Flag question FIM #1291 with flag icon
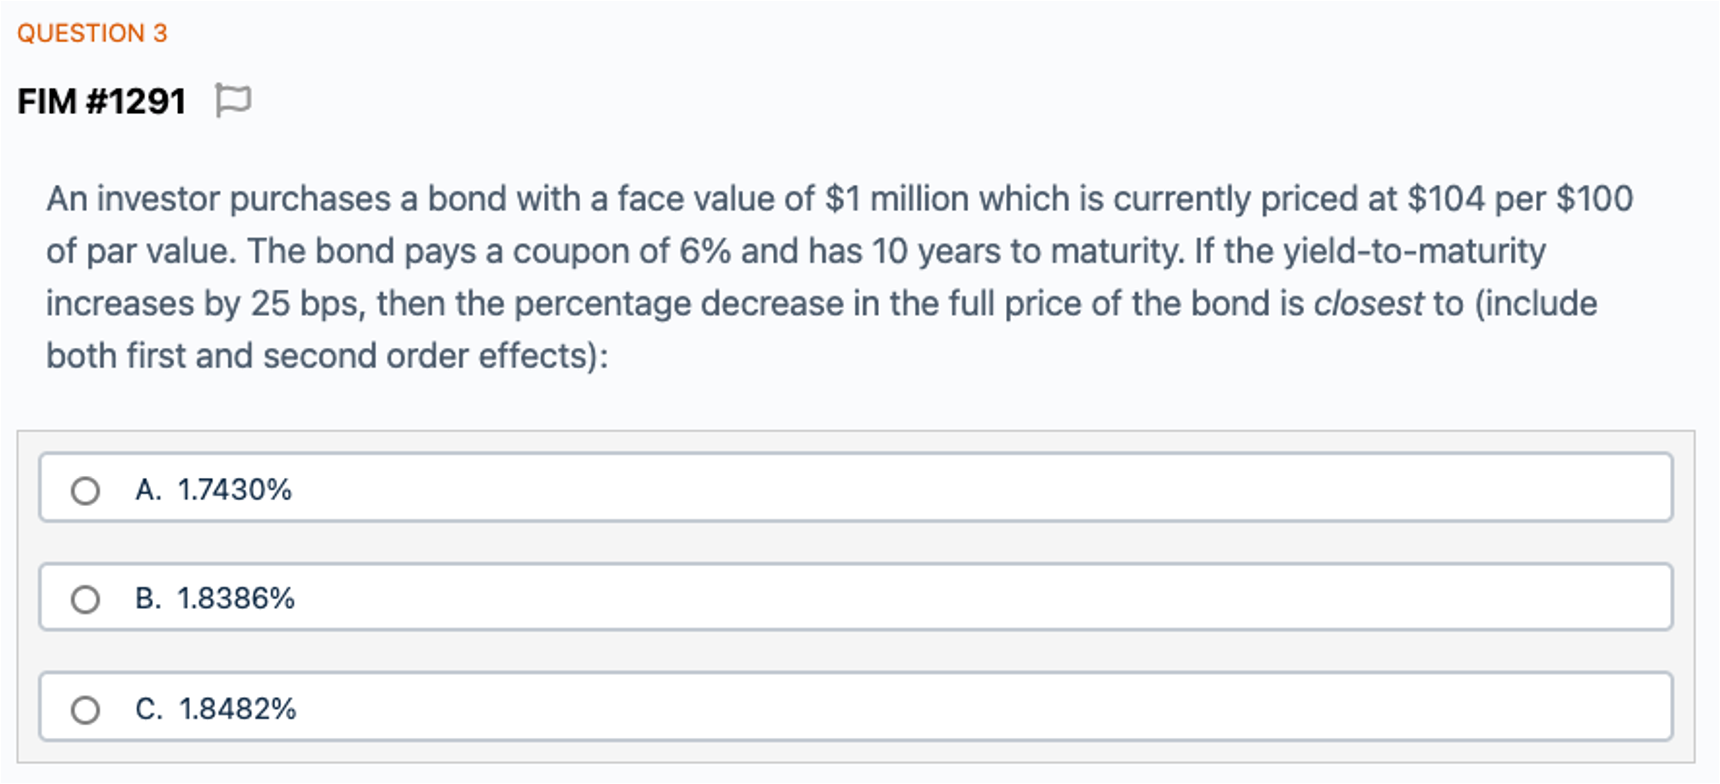 pyautogui.click(x=233, y=100)
